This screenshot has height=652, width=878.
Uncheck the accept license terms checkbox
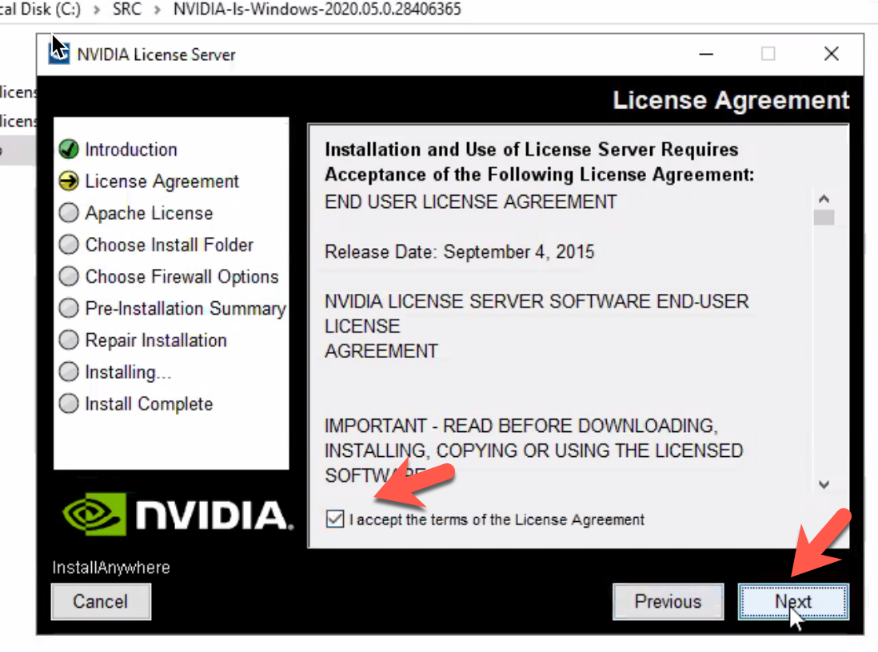click(335, 519)
